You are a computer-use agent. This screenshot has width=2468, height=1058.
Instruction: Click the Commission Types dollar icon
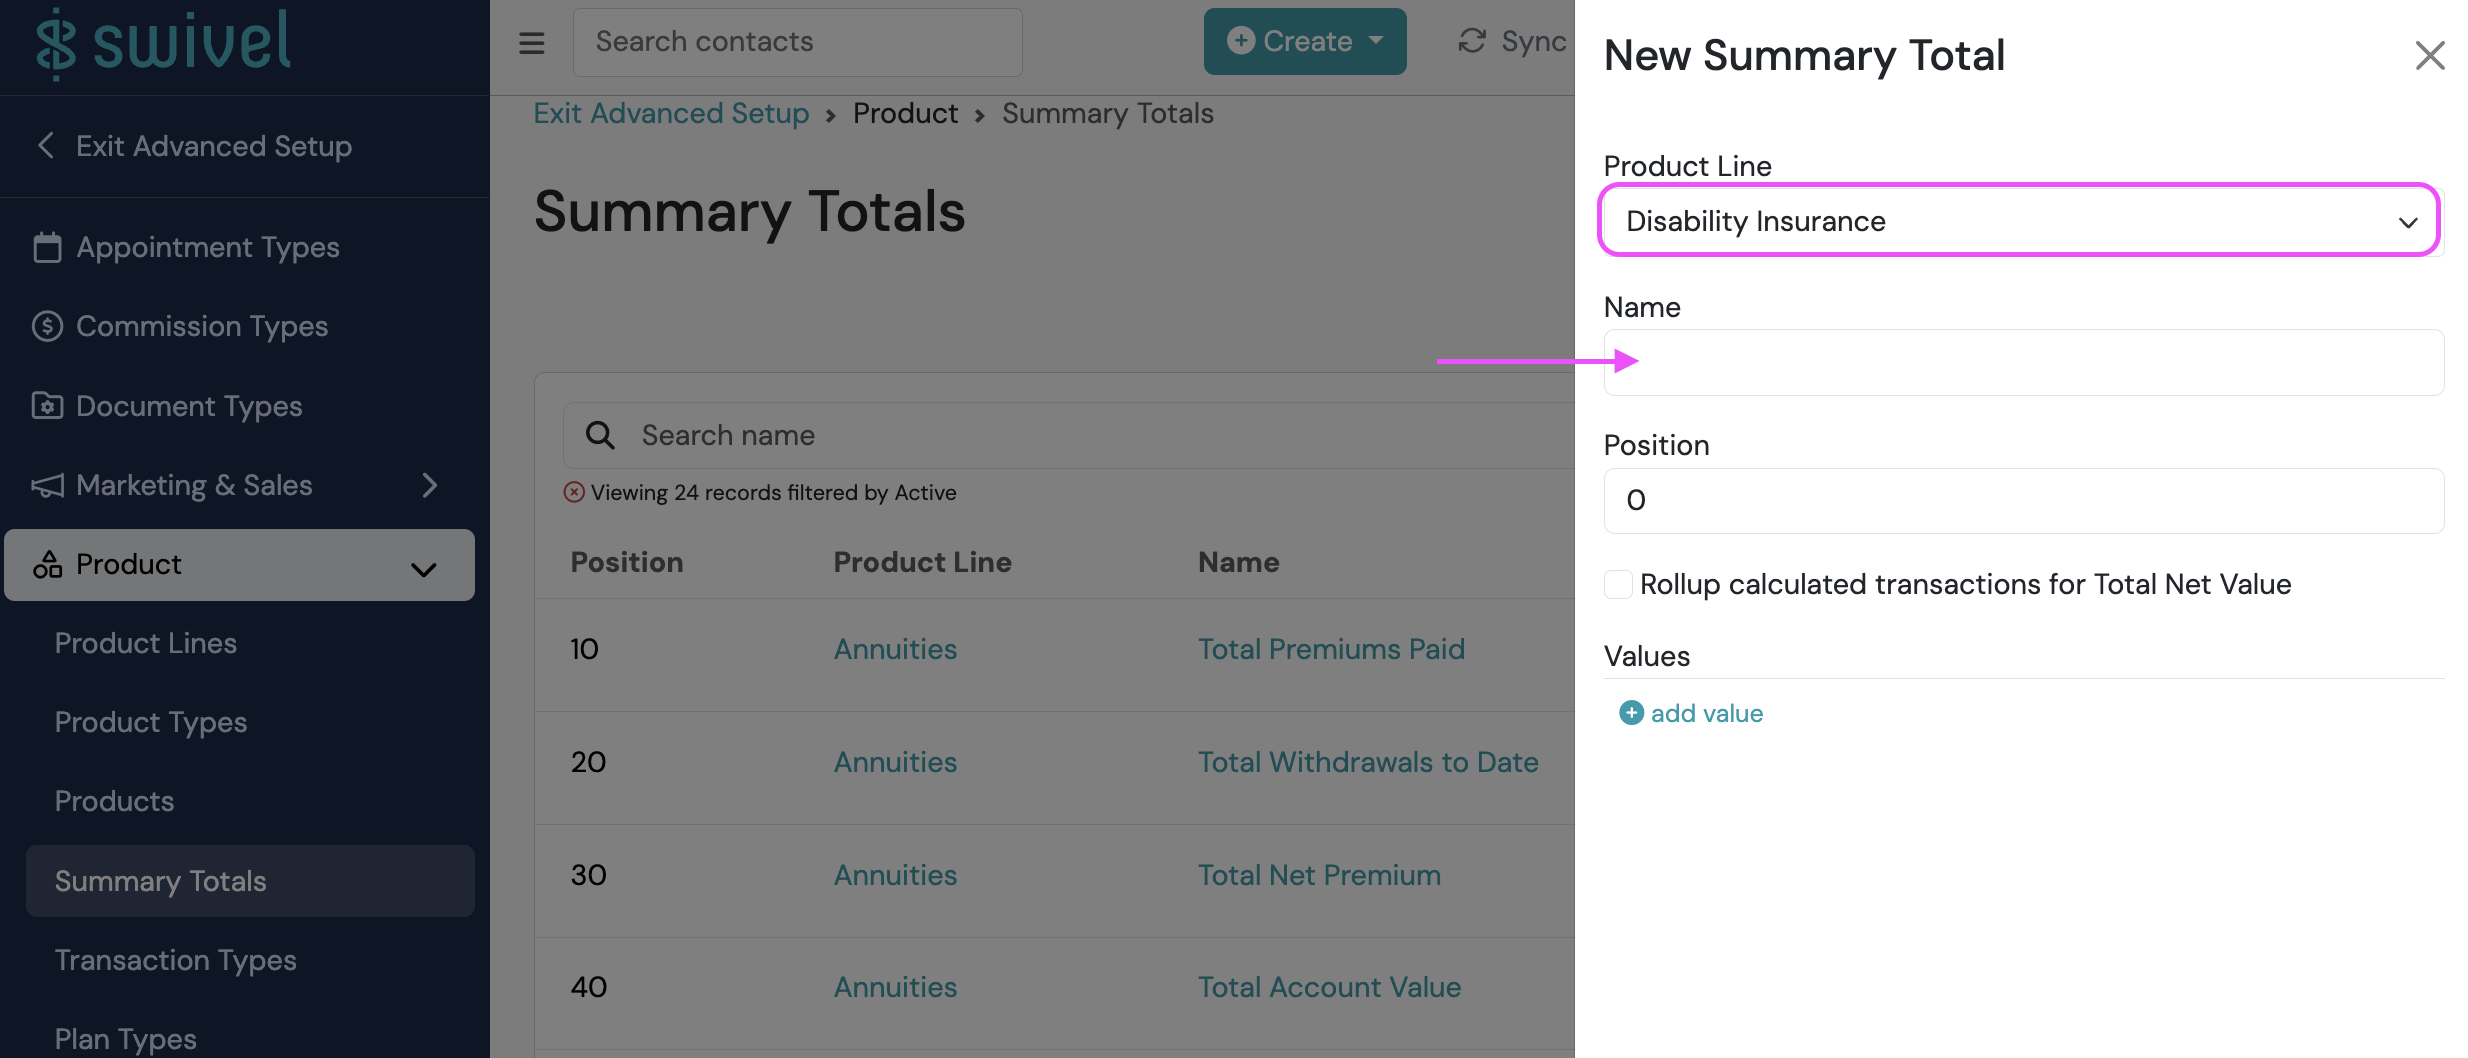coord(47,326)
